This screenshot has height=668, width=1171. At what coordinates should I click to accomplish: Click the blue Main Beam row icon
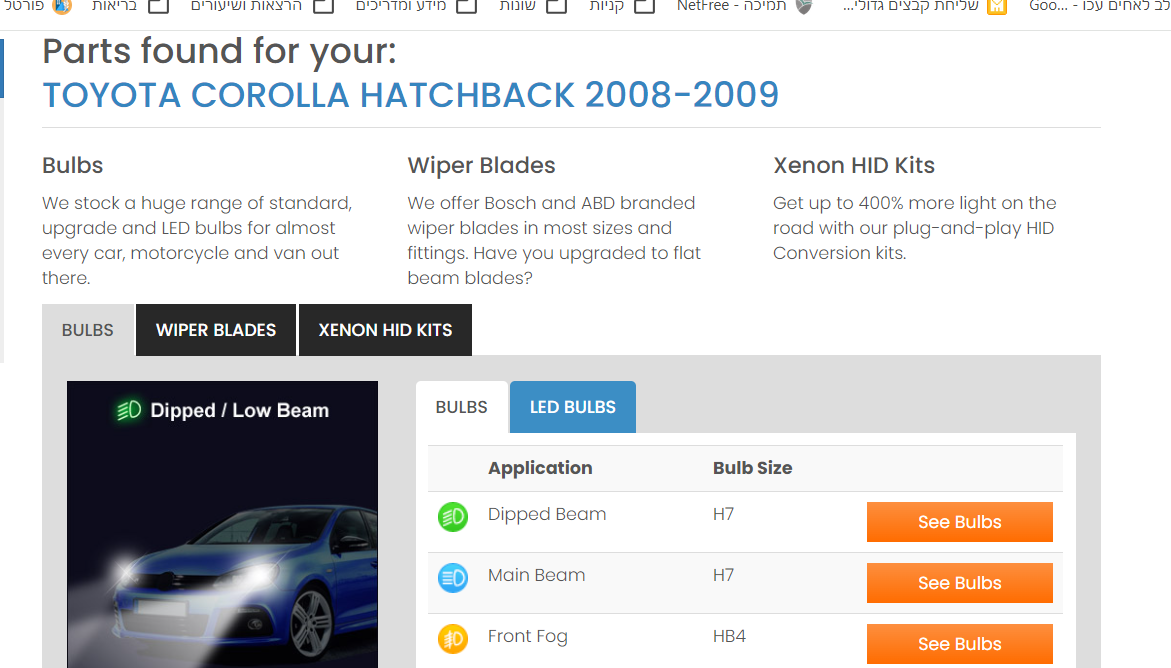(x=453, y=578)
